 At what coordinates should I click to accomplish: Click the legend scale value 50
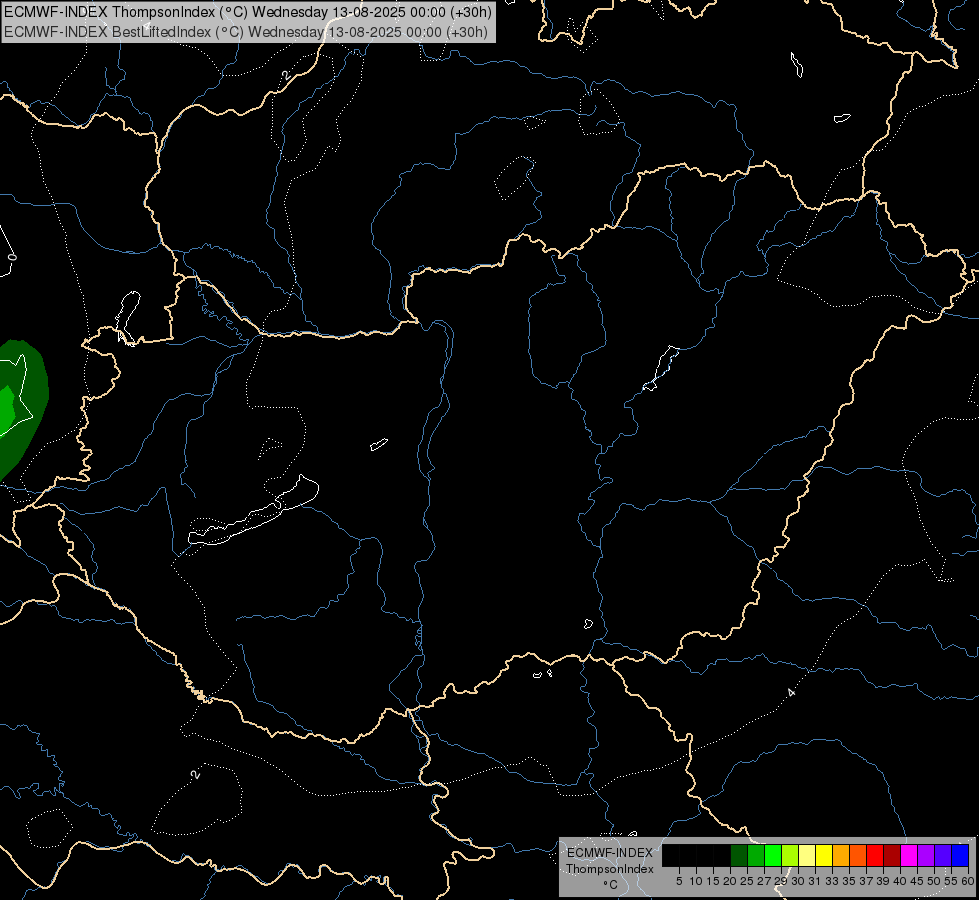pyautogui.click(x=934, y=881)
